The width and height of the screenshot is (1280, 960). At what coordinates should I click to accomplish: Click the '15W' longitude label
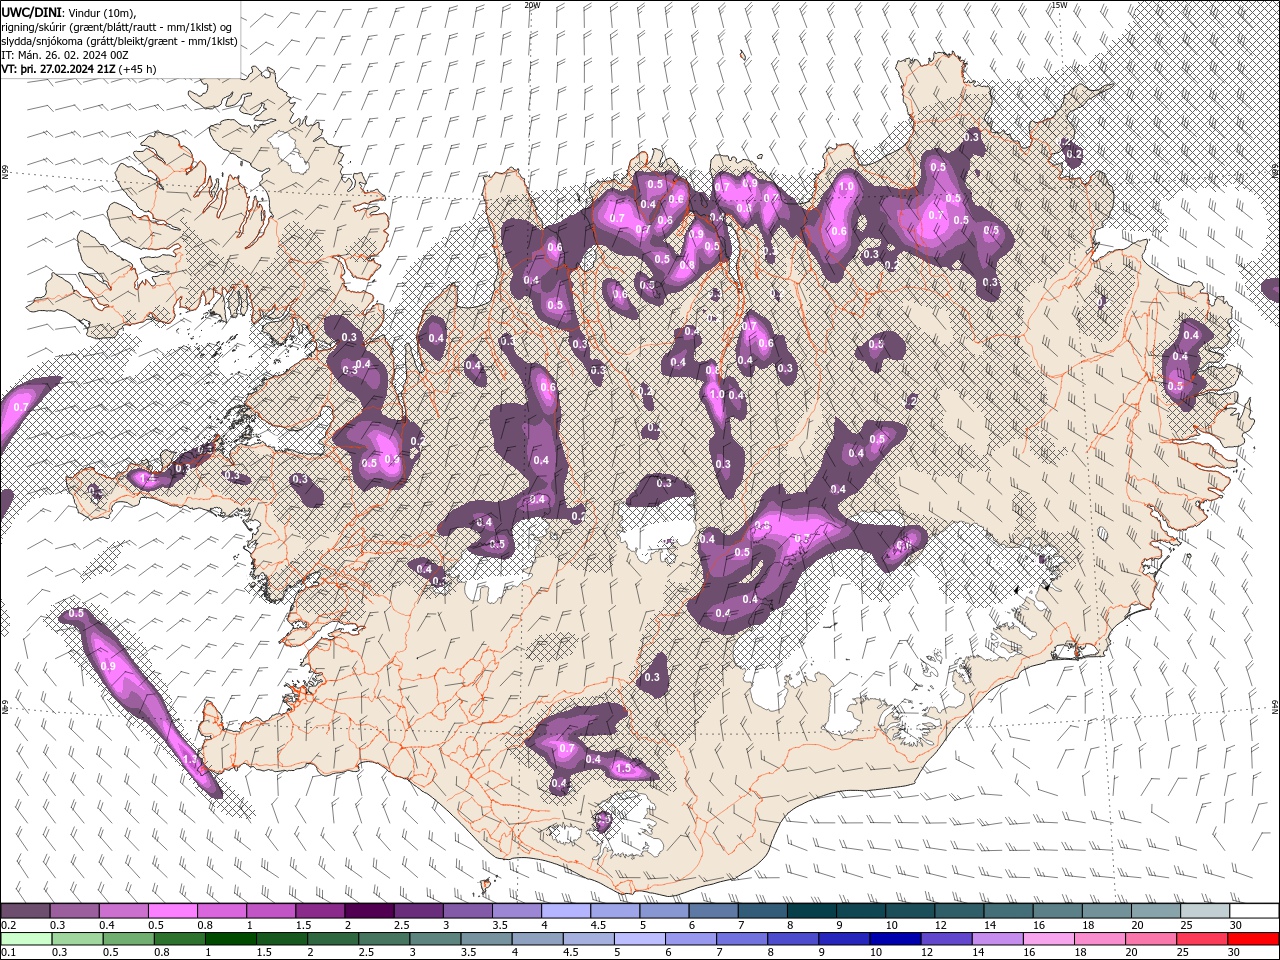(x=1059, y=5)
